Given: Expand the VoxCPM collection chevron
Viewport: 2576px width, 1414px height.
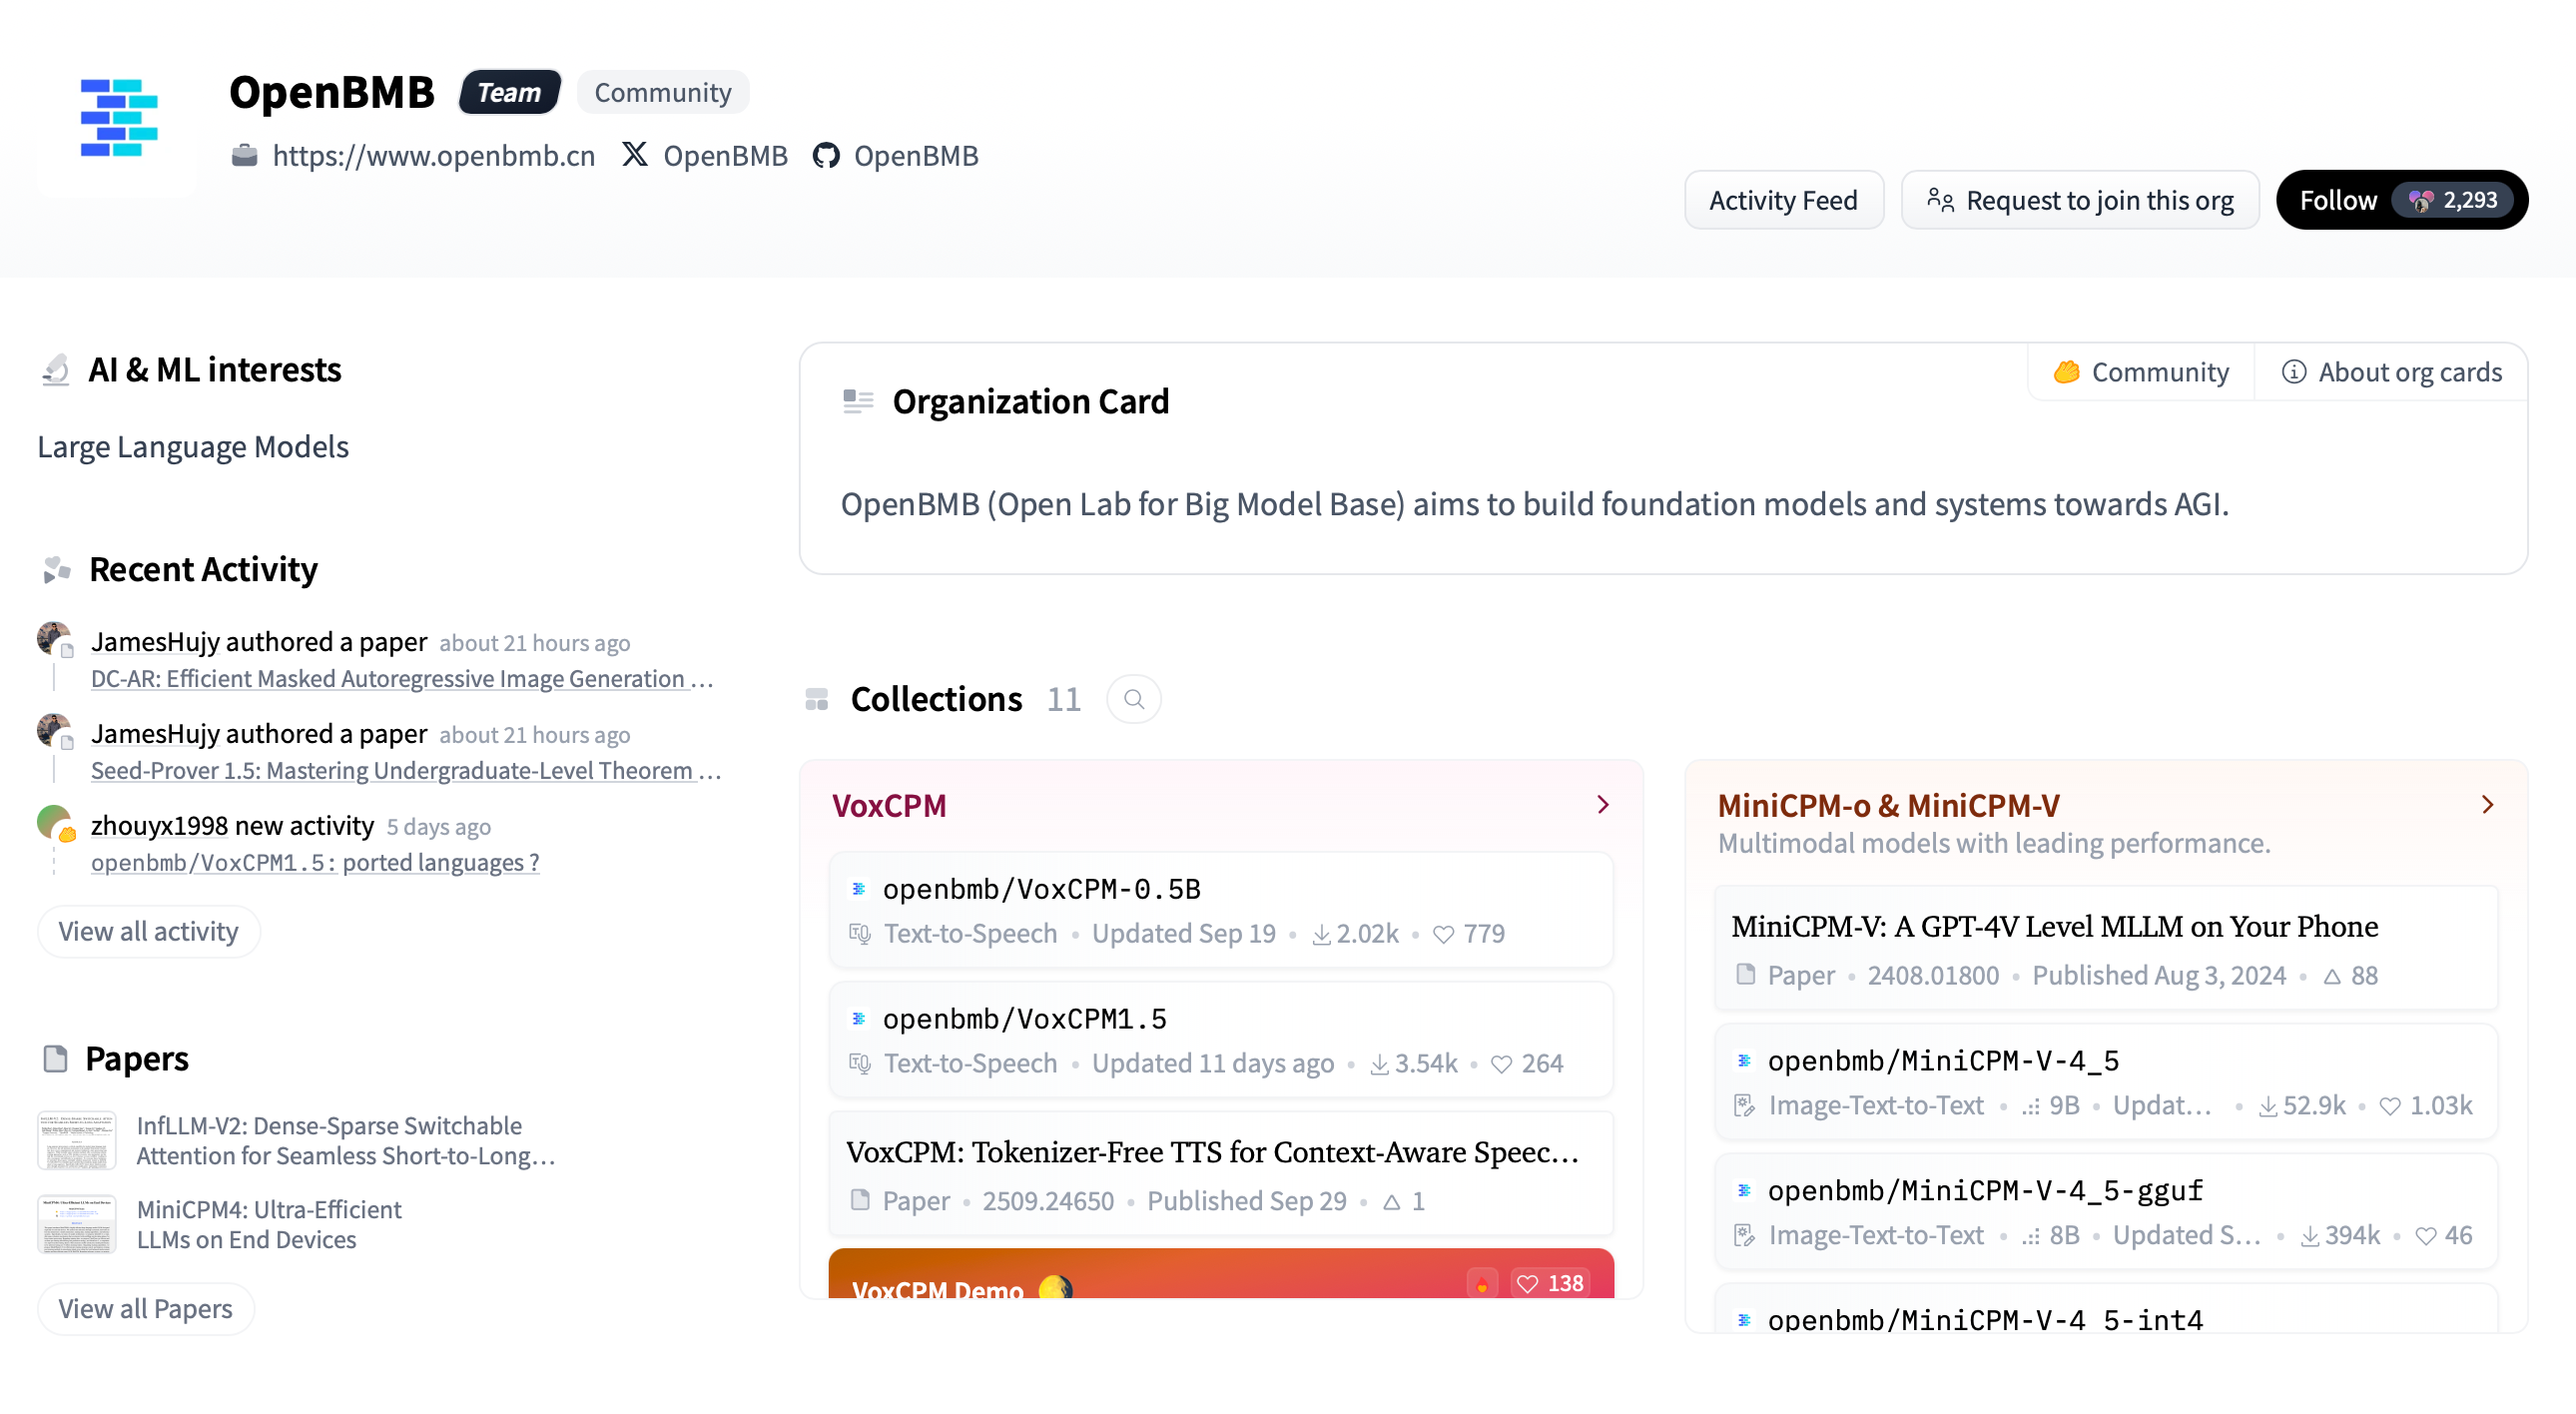Looking at the screenshot, I should tap(1603, 805).
